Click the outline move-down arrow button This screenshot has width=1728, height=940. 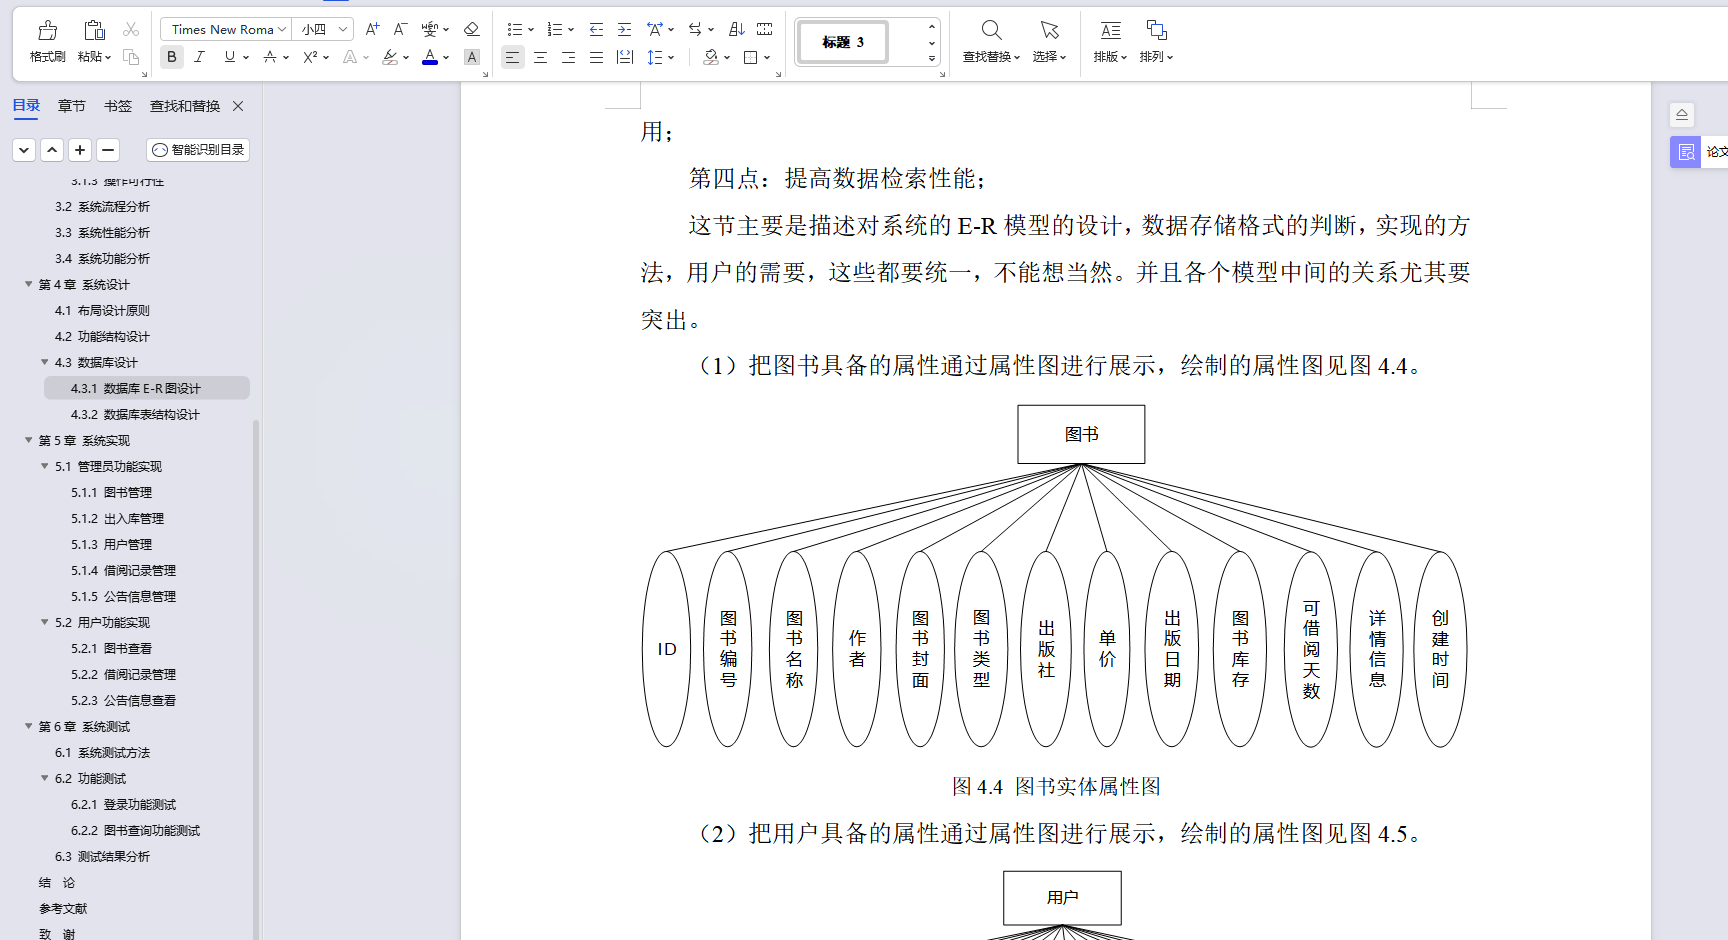point(24,150)
